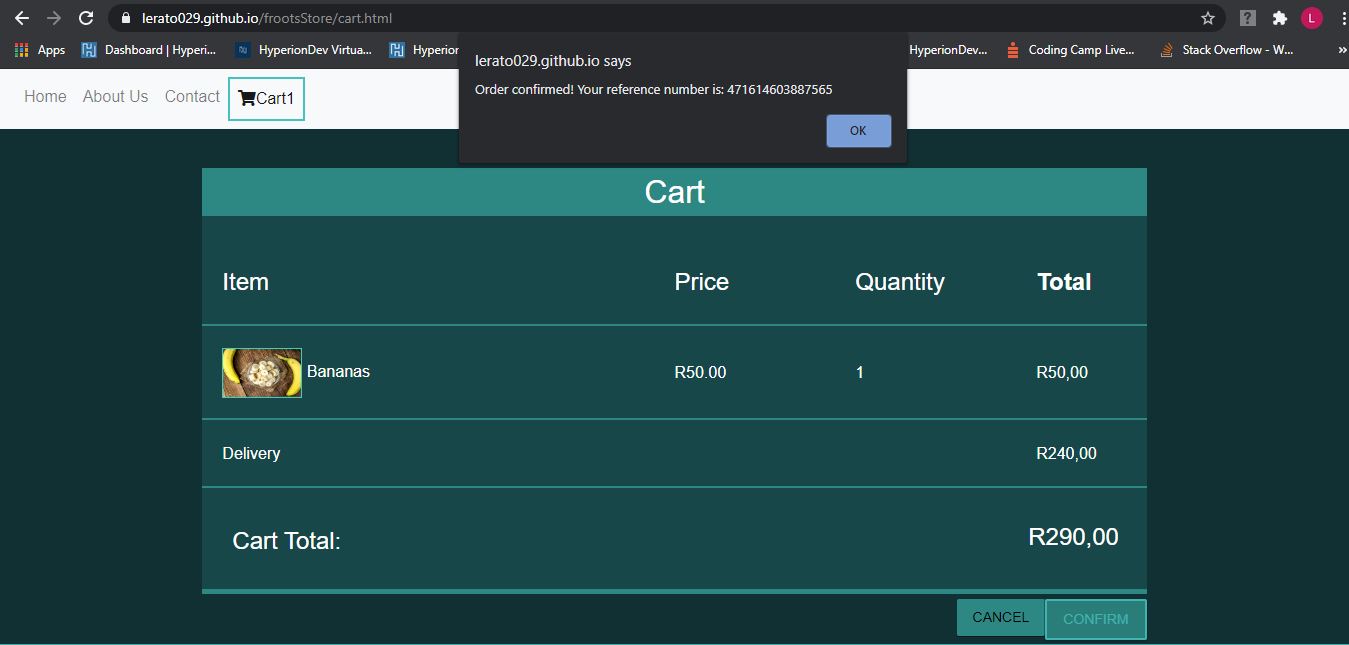Bookmark this page using the star icon

click(1207, 17)
